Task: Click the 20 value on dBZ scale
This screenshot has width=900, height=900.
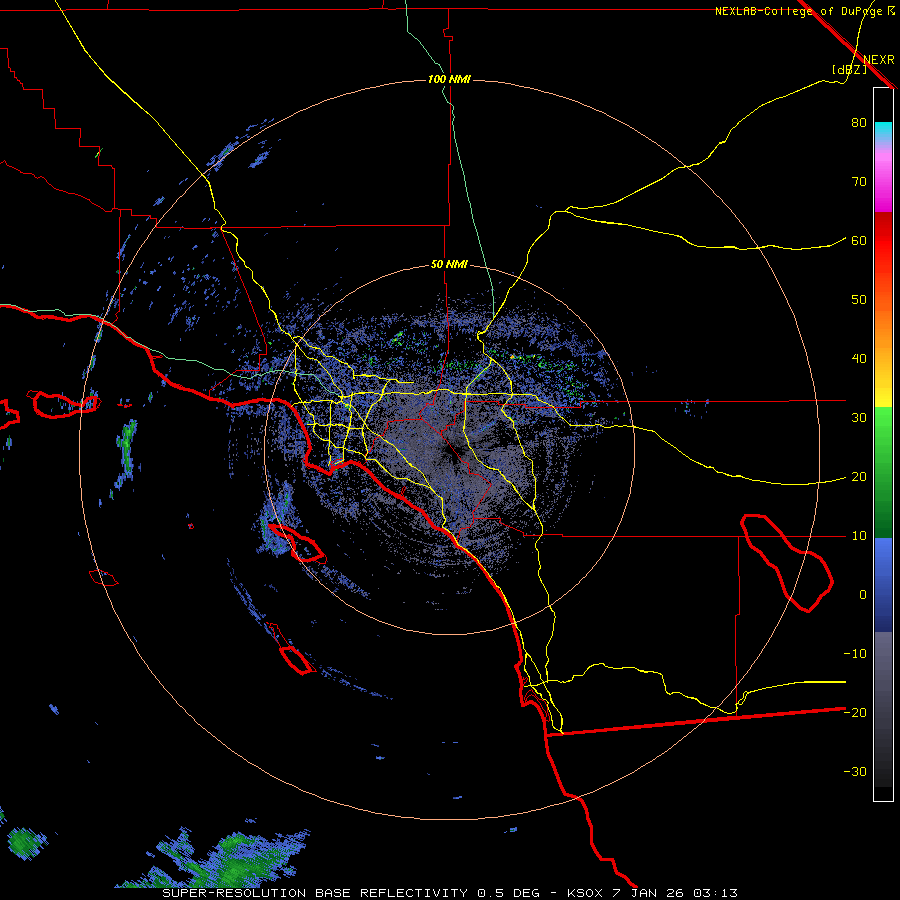Action: pos(859,477)
